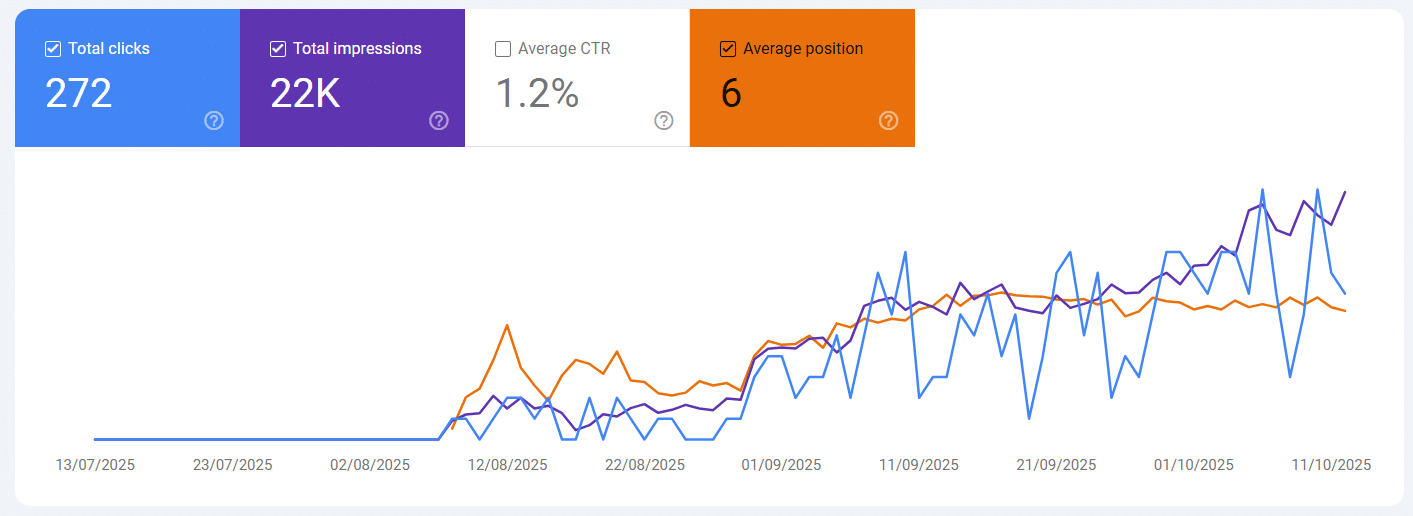
Task: Click the 01/09/2025 date label on the axis
Action: (781, 465)
